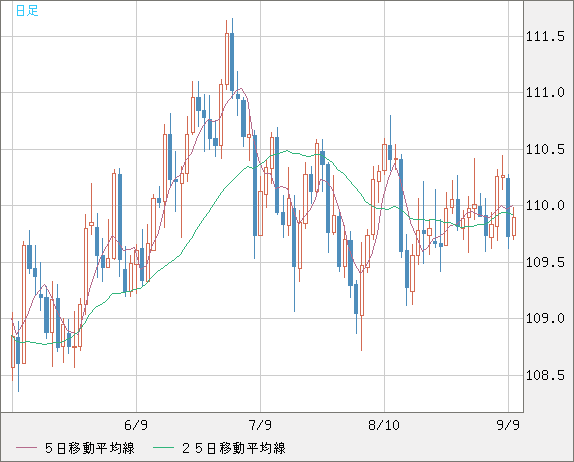Image resolution: width=574 pixels, height=462 pixels.
Task: Select the 111.5 price axis label
Action: coord(545,36)
